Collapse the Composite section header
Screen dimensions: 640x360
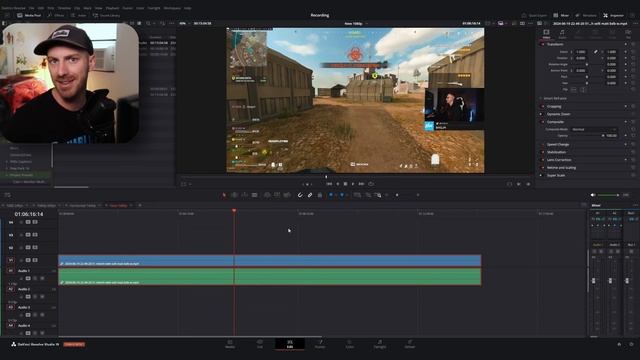555,122
